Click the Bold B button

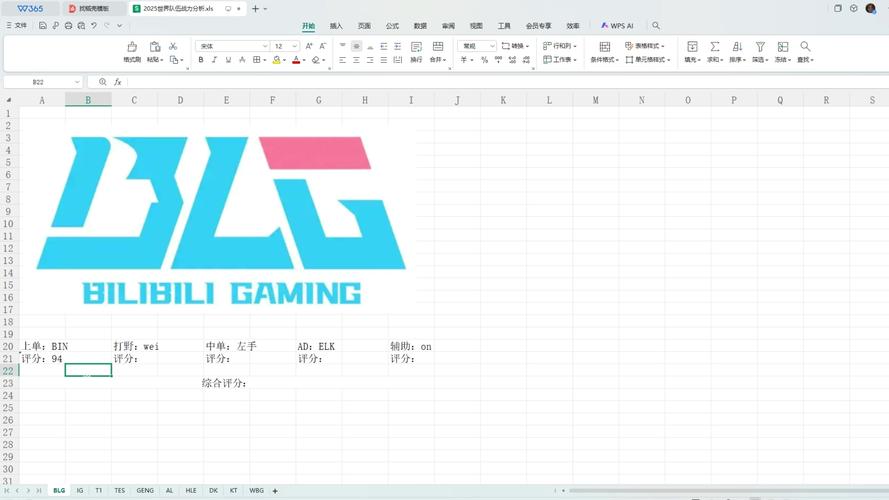(201, 60)
